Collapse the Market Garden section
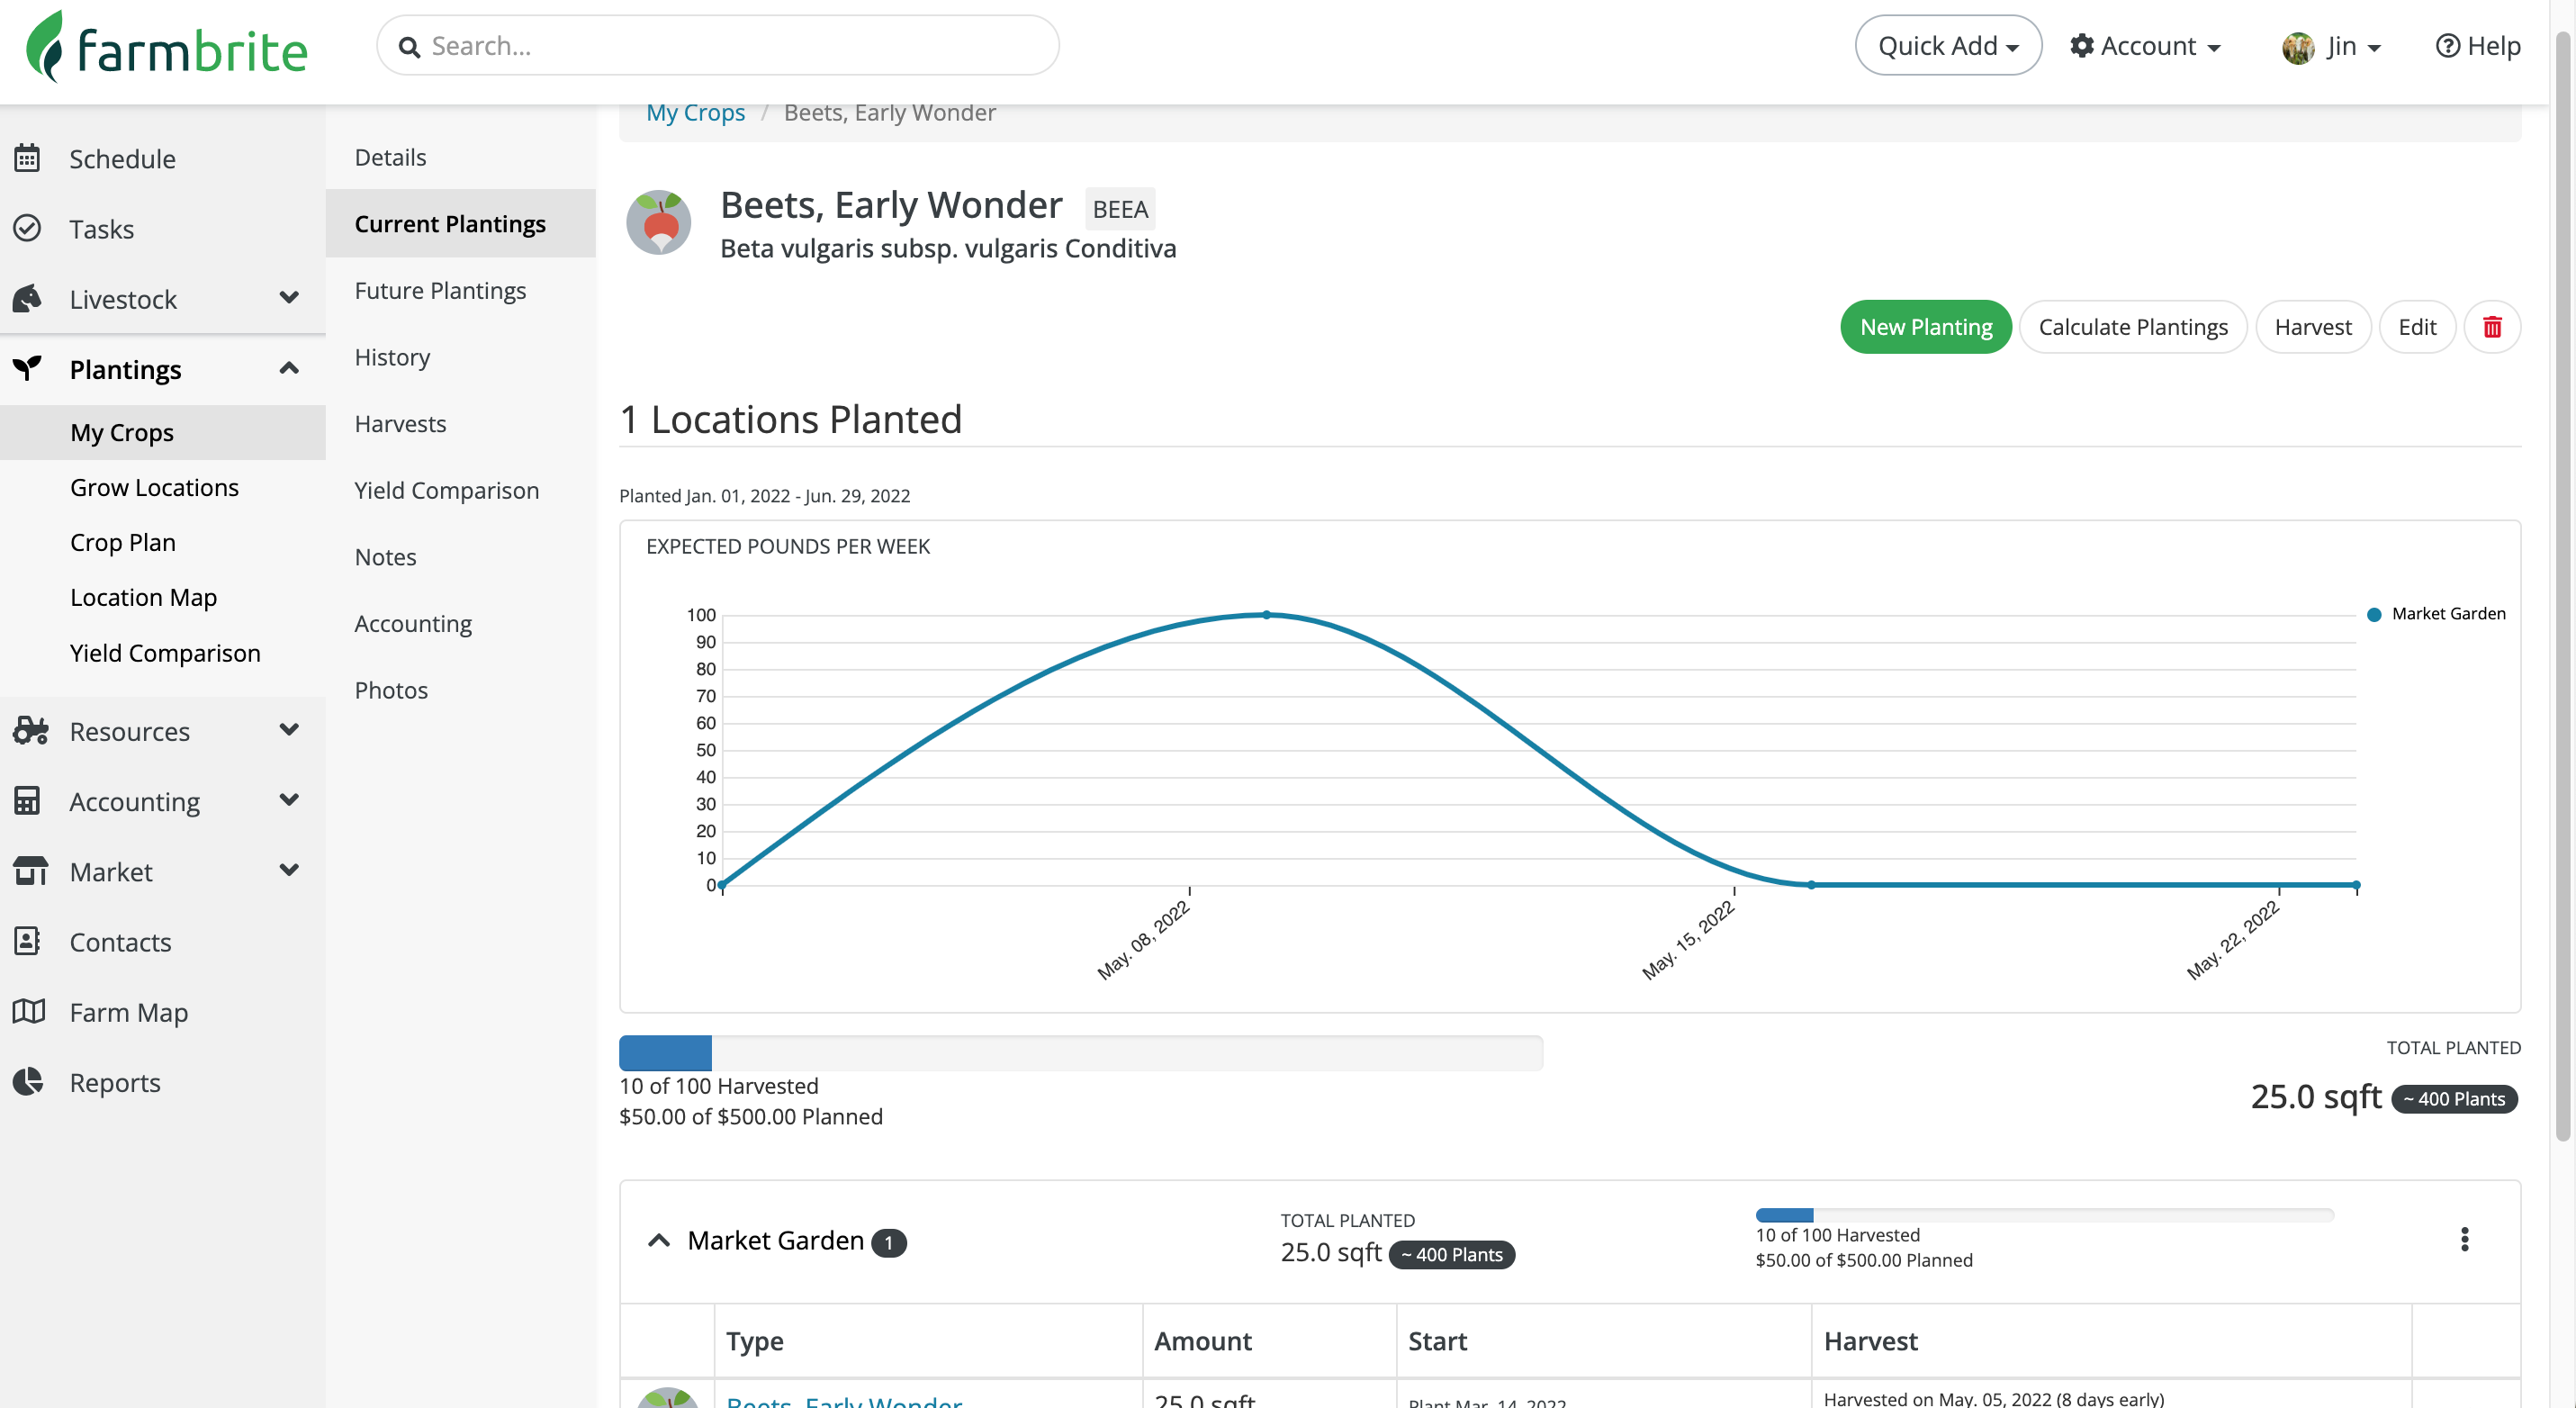This screenshot has height=1408, width=2576. tap(658, 1240)
